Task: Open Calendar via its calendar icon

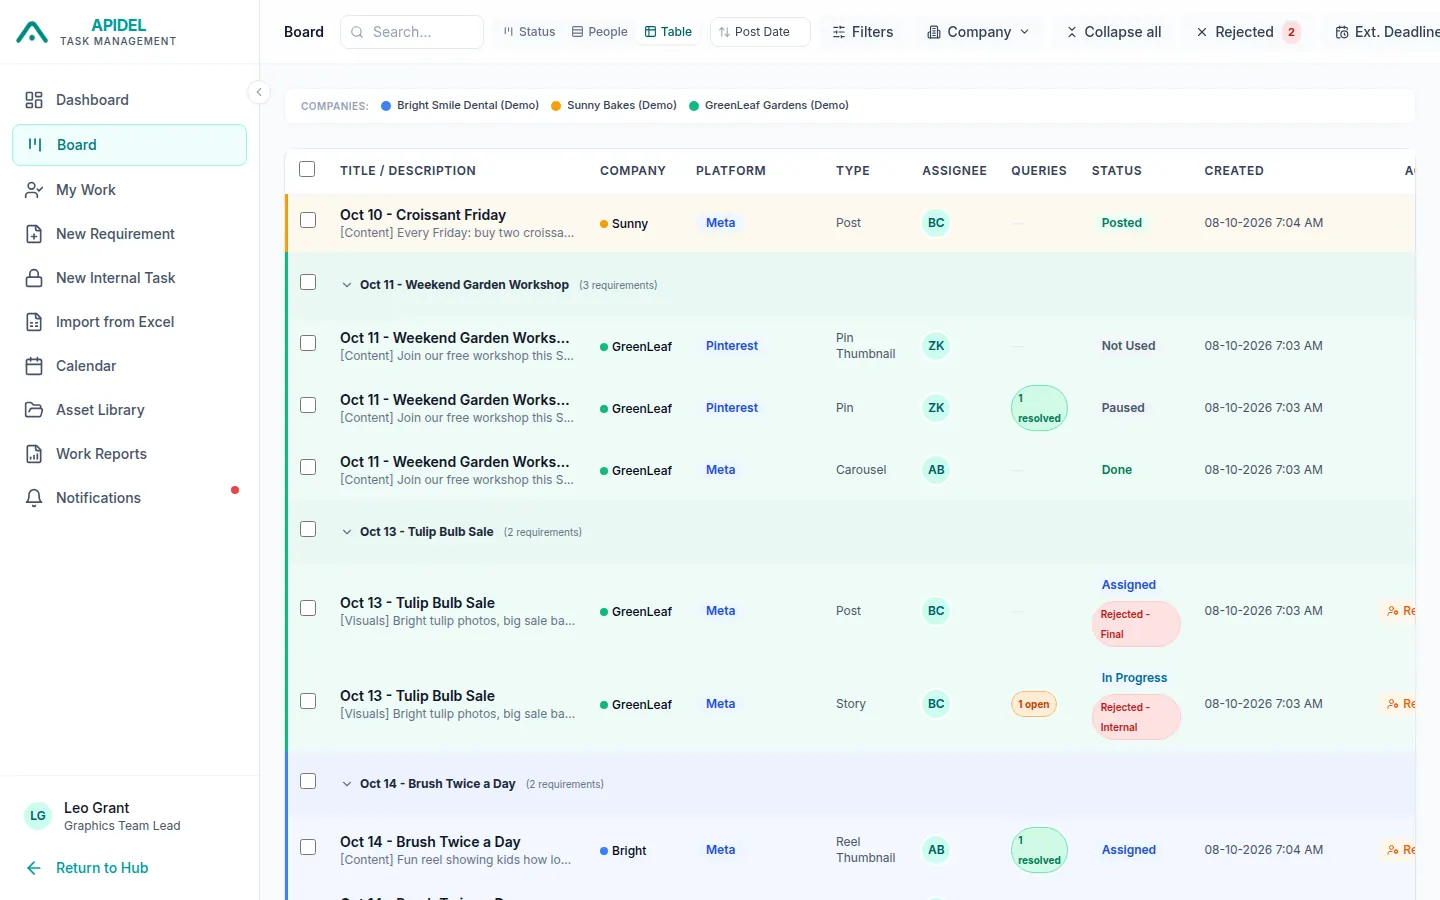Action: click(34, 366)
